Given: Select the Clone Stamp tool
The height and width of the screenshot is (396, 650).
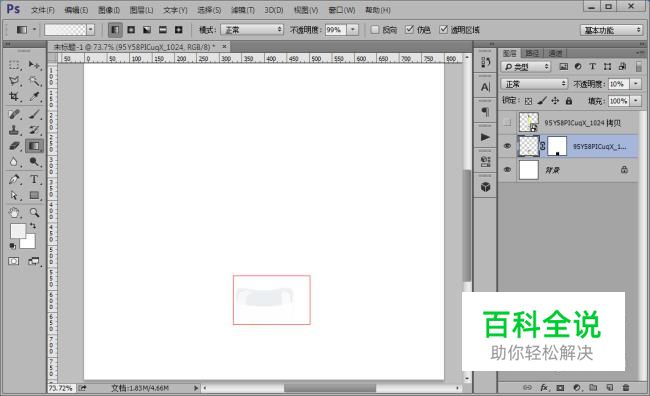Looking at the screenshot, I should pyautogui.click(x=14, y=130).
